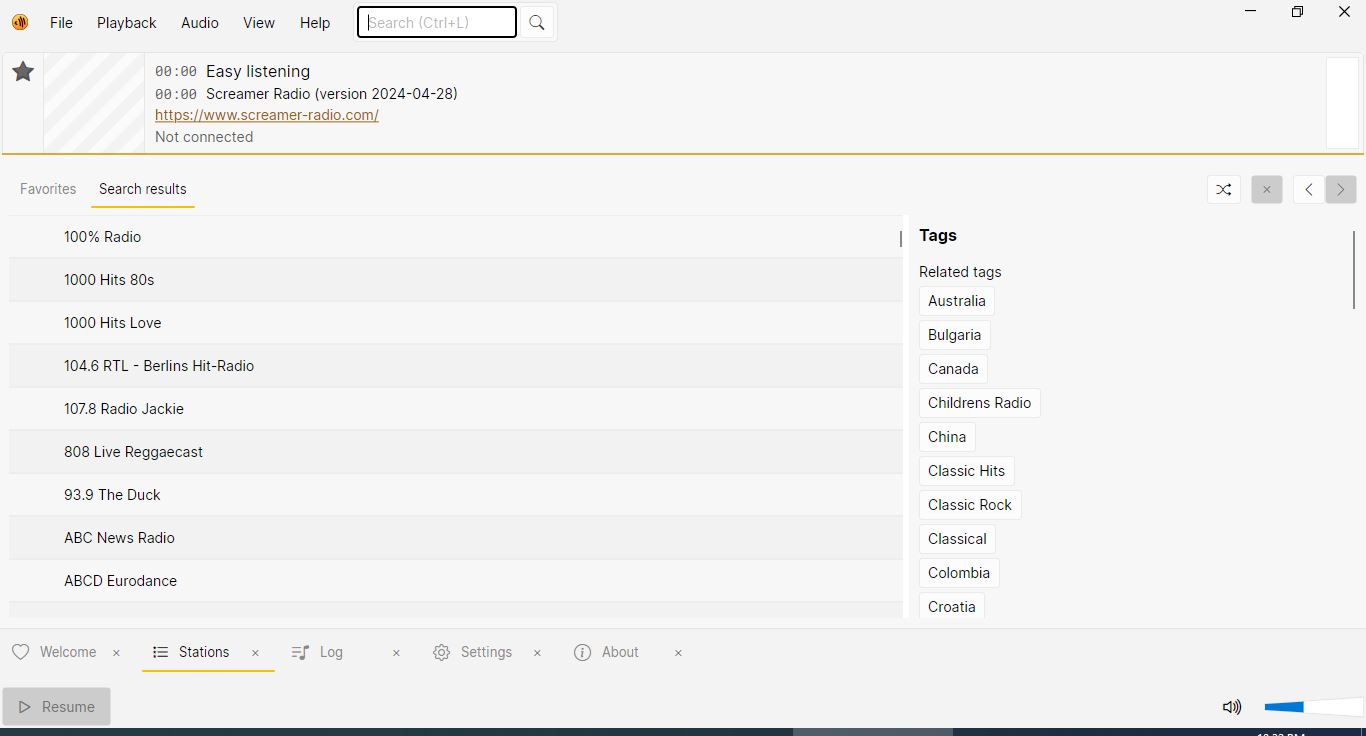
Task: Select station 93.9 The Duck
Action: point(456,495)
